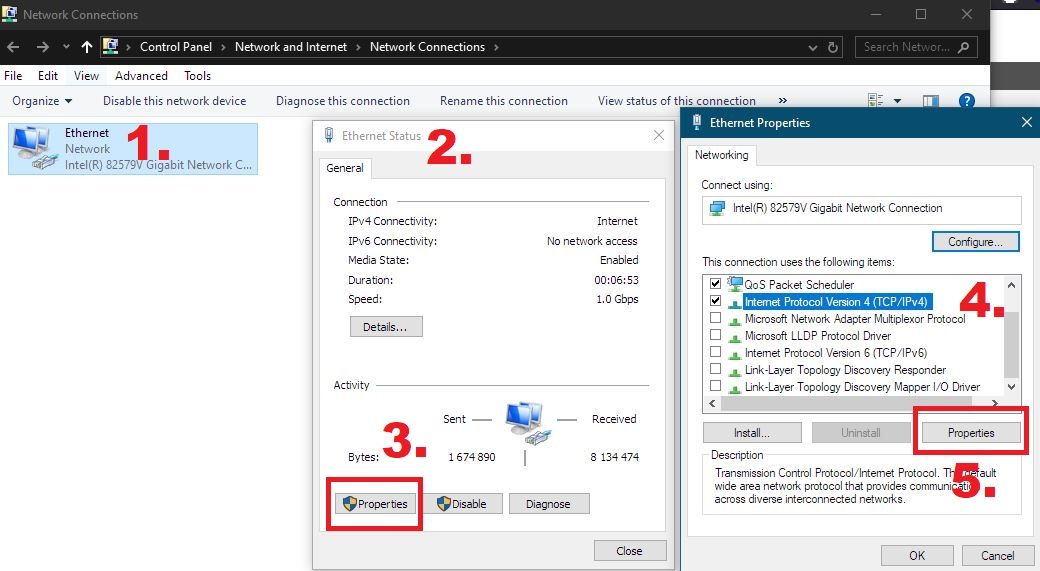Select General tab in Ethernet Status
Viewport: 1040px width, 571px height.
point(345,168)
